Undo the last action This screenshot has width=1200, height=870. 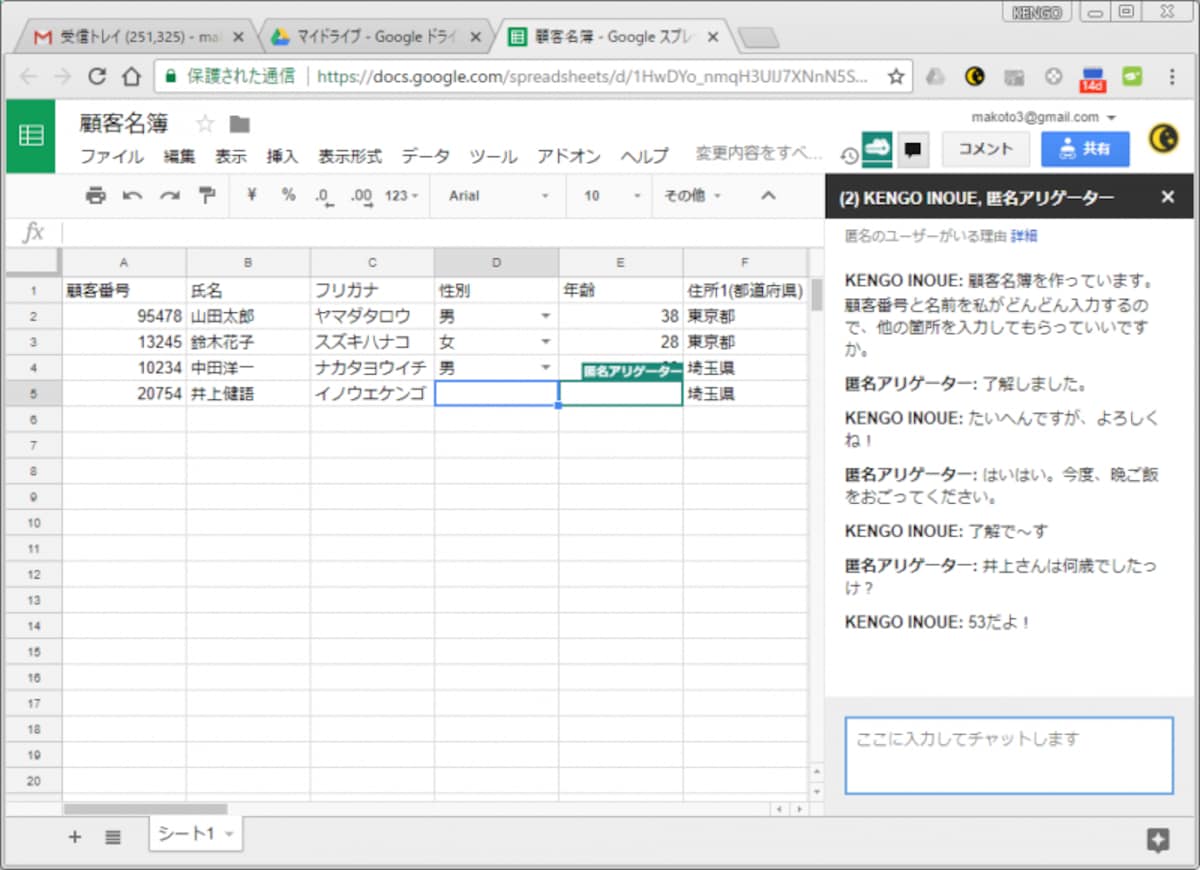pos(132,196)
